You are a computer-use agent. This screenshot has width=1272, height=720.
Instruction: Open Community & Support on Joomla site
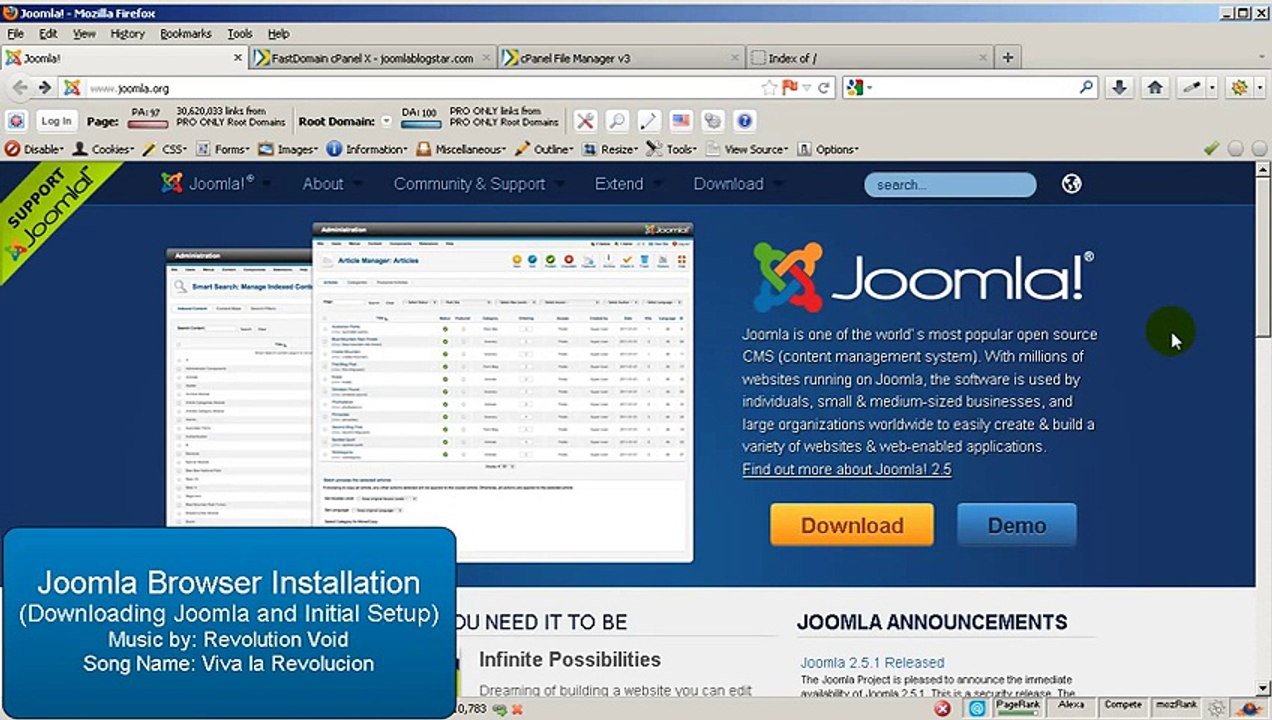tap(469, 184)
